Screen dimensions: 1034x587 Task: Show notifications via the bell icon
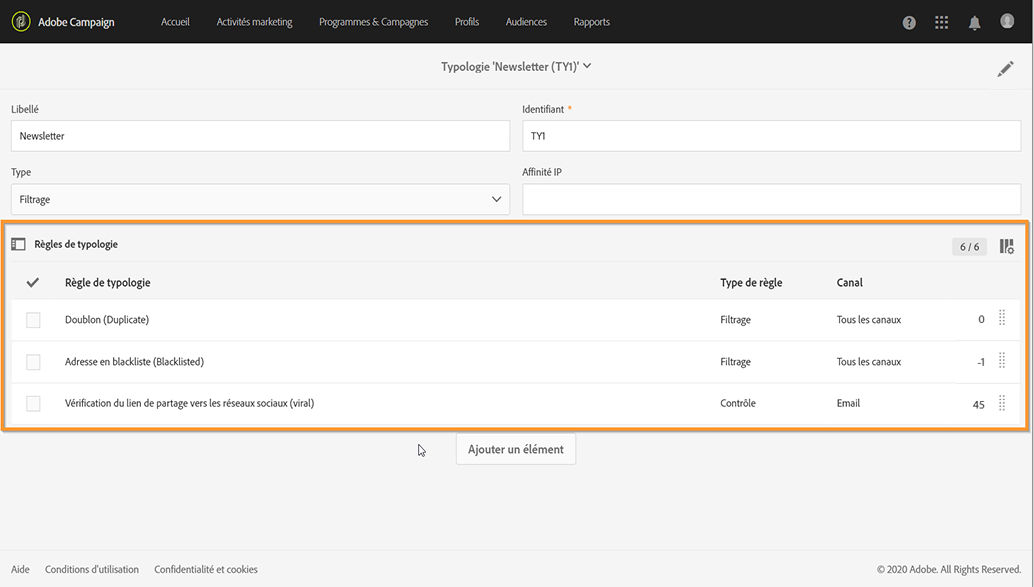pyautogui.click(x=974, y=23)
